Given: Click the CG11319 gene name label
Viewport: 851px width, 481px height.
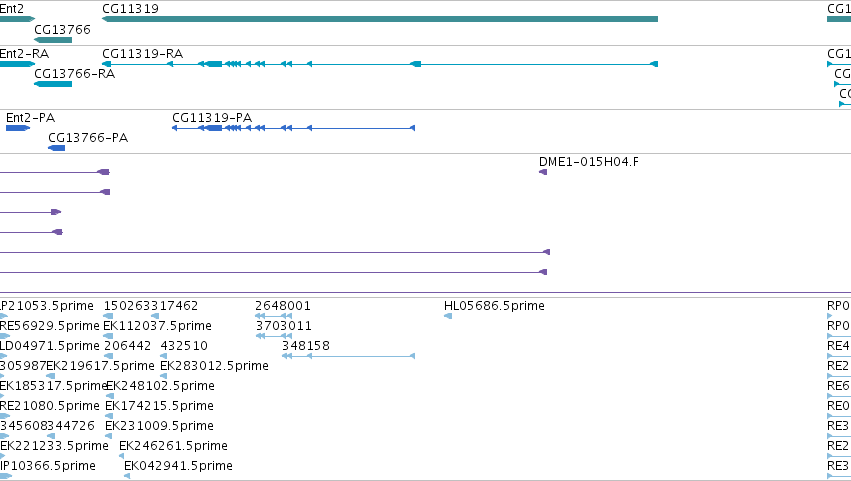Looking at the screenshot, I should [x=130, y=9].
